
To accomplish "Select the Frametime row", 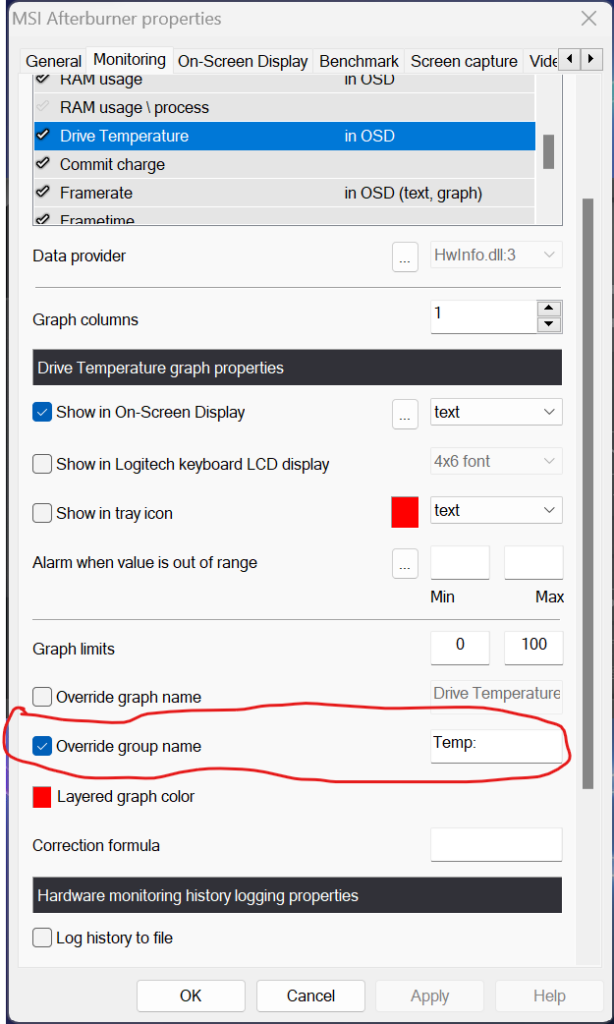I will coord(284,218).
